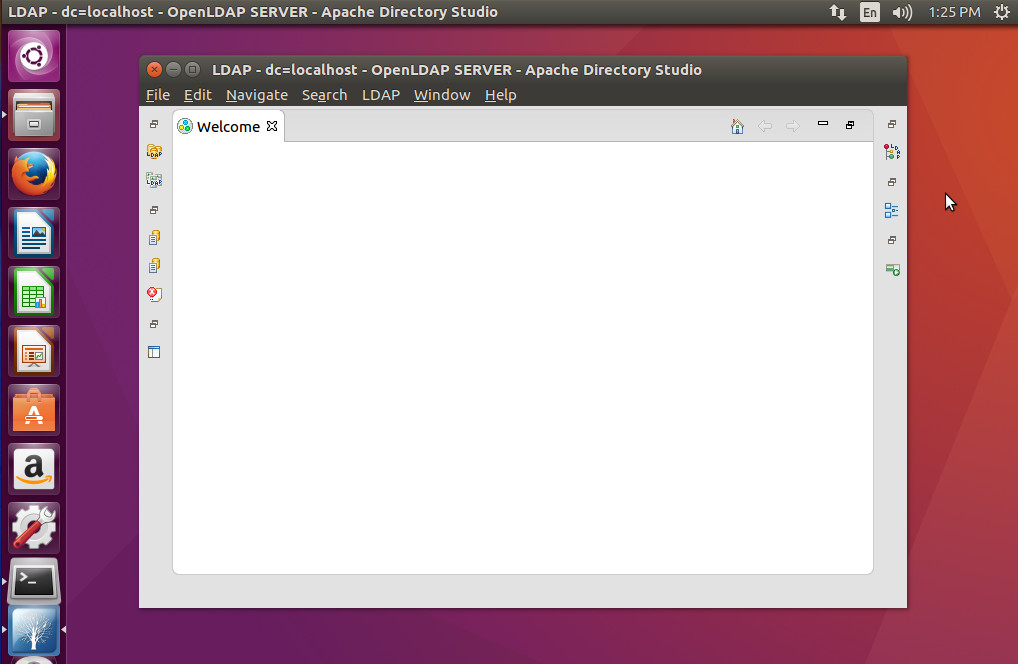Screen dimensions: 1018x664
Task: Click the Forward arrow in Welcome toolbar
Action: tap(793, 126)
